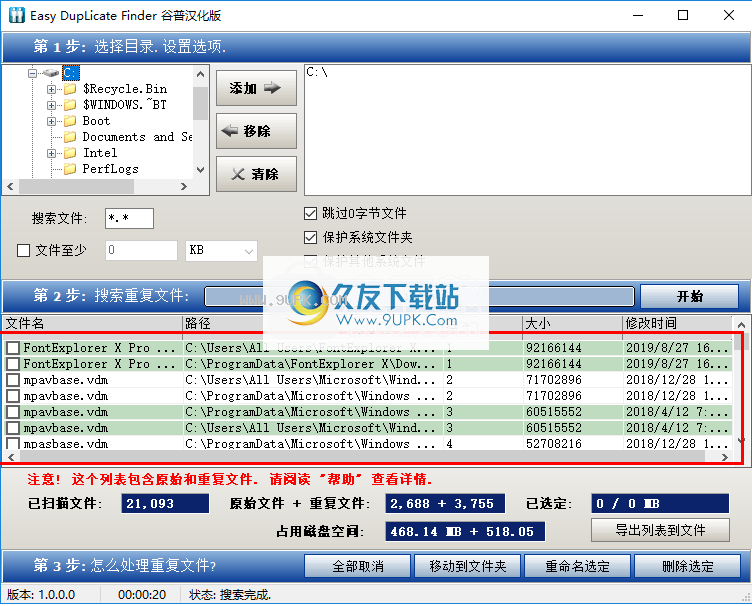This screenshot has height=606, width=752.
Task: Click 重命名选定 rename selected button
Action: click(577, 566)
